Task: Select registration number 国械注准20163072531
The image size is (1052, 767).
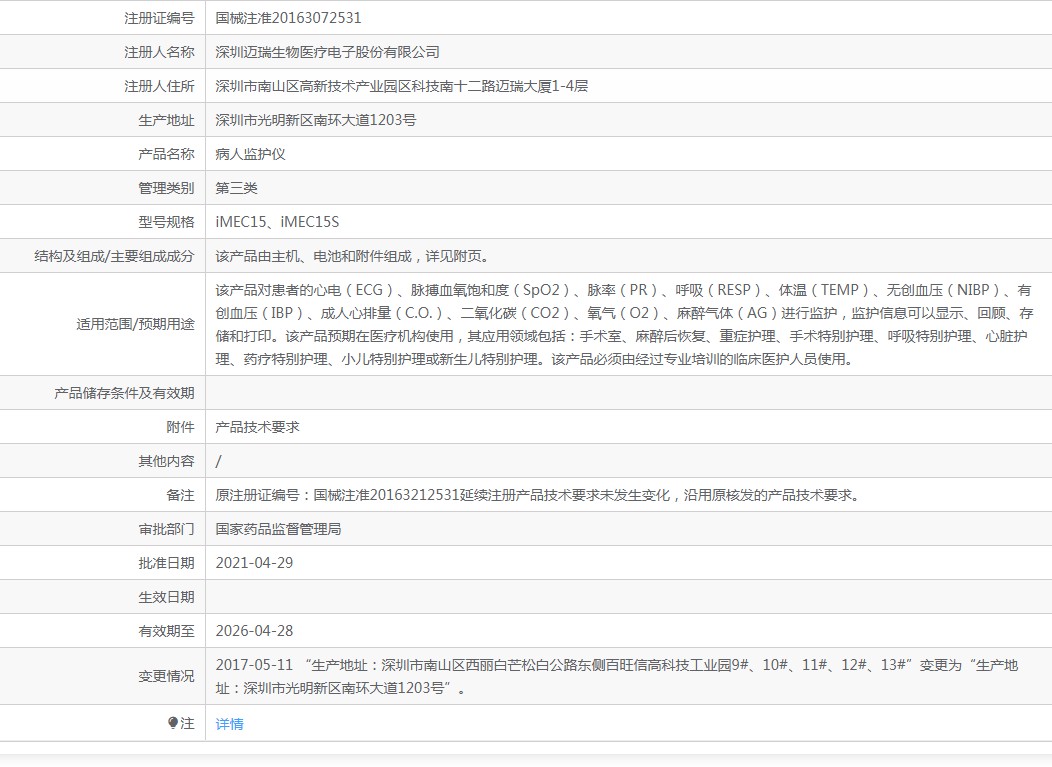Action: 288,18
